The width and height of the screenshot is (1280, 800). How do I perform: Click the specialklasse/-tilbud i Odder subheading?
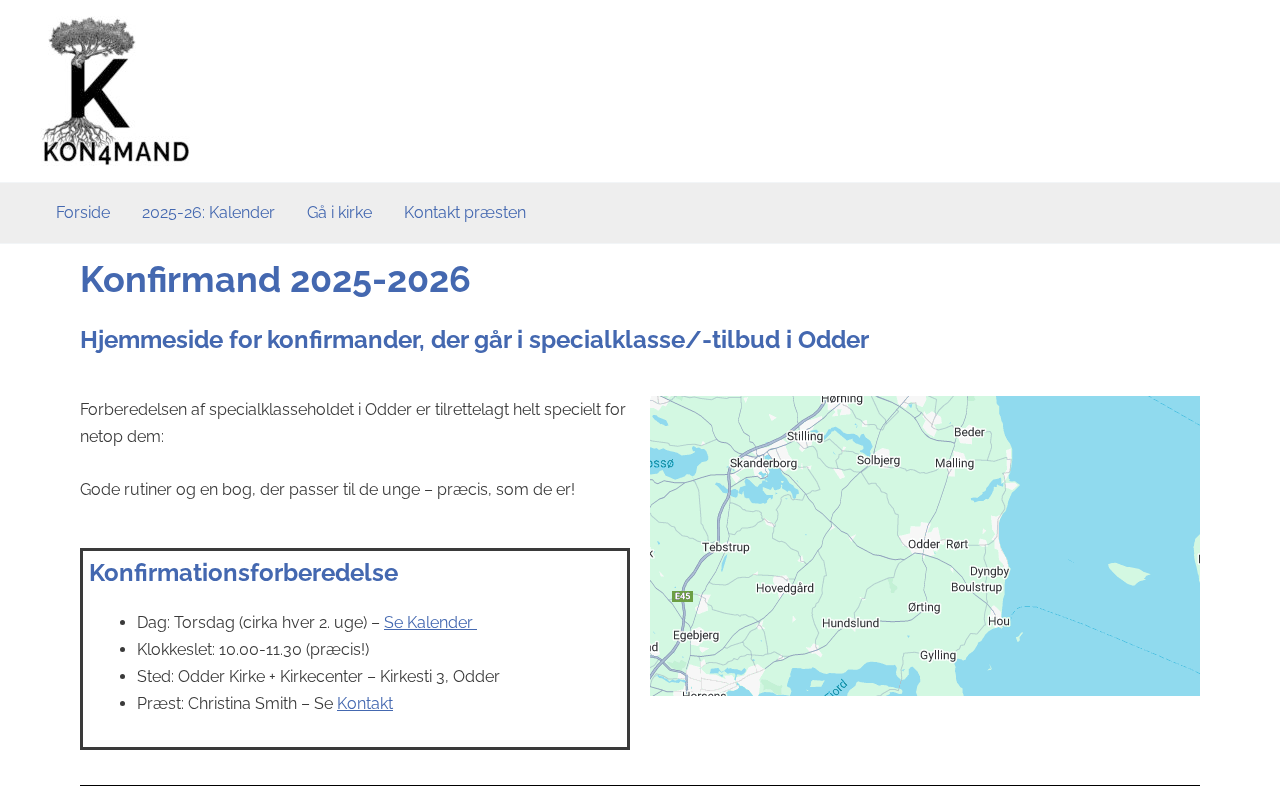point(474,340)
